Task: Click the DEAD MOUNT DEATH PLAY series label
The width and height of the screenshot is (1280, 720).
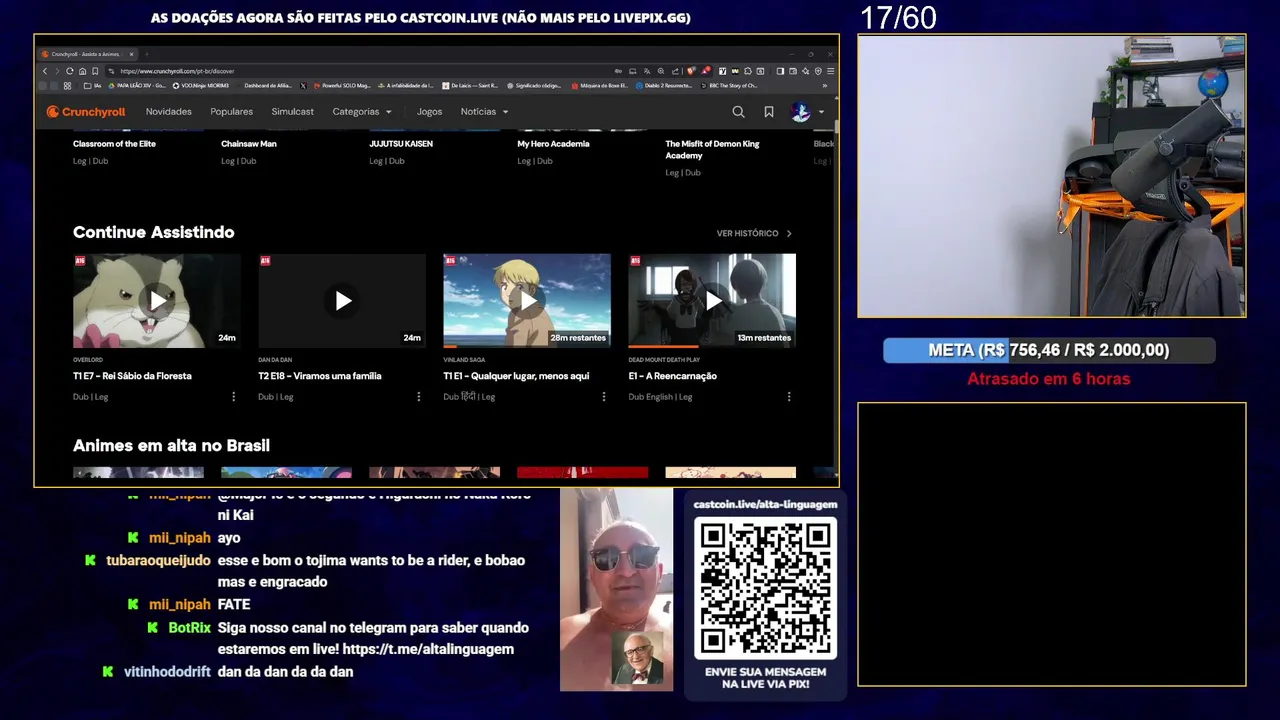Action: click(x=664, y=360)
